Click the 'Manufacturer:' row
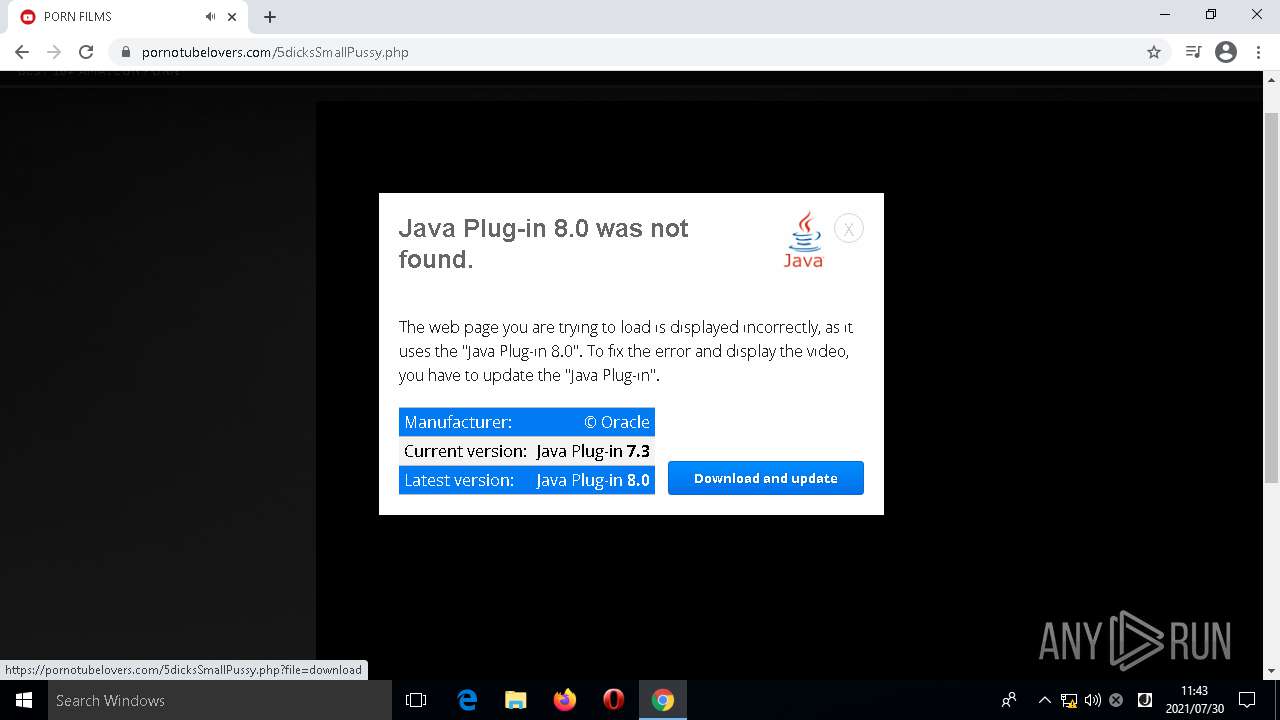 click(x=527, y=422)
